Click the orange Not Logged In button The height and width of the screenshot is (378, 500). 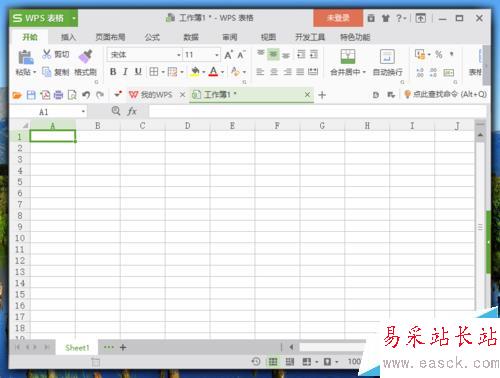(x=338, y=18)
